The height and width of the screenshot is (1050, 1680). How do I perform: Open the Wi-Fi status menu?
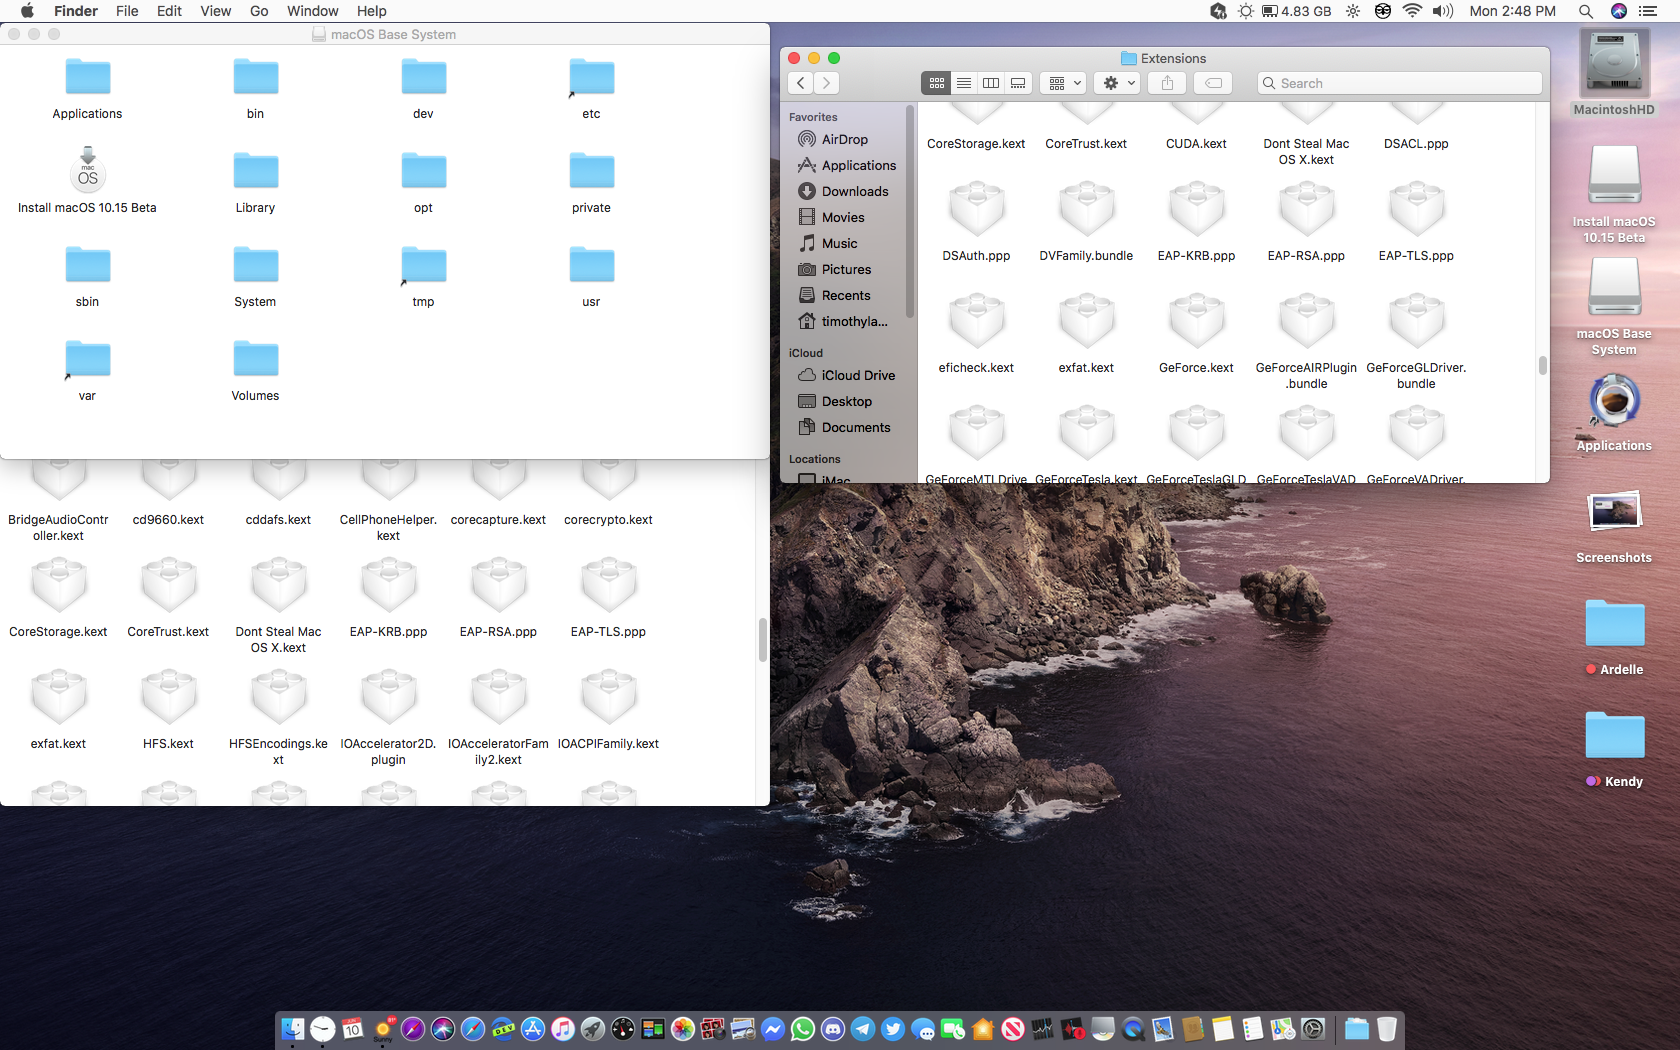tap(1412, 11)
